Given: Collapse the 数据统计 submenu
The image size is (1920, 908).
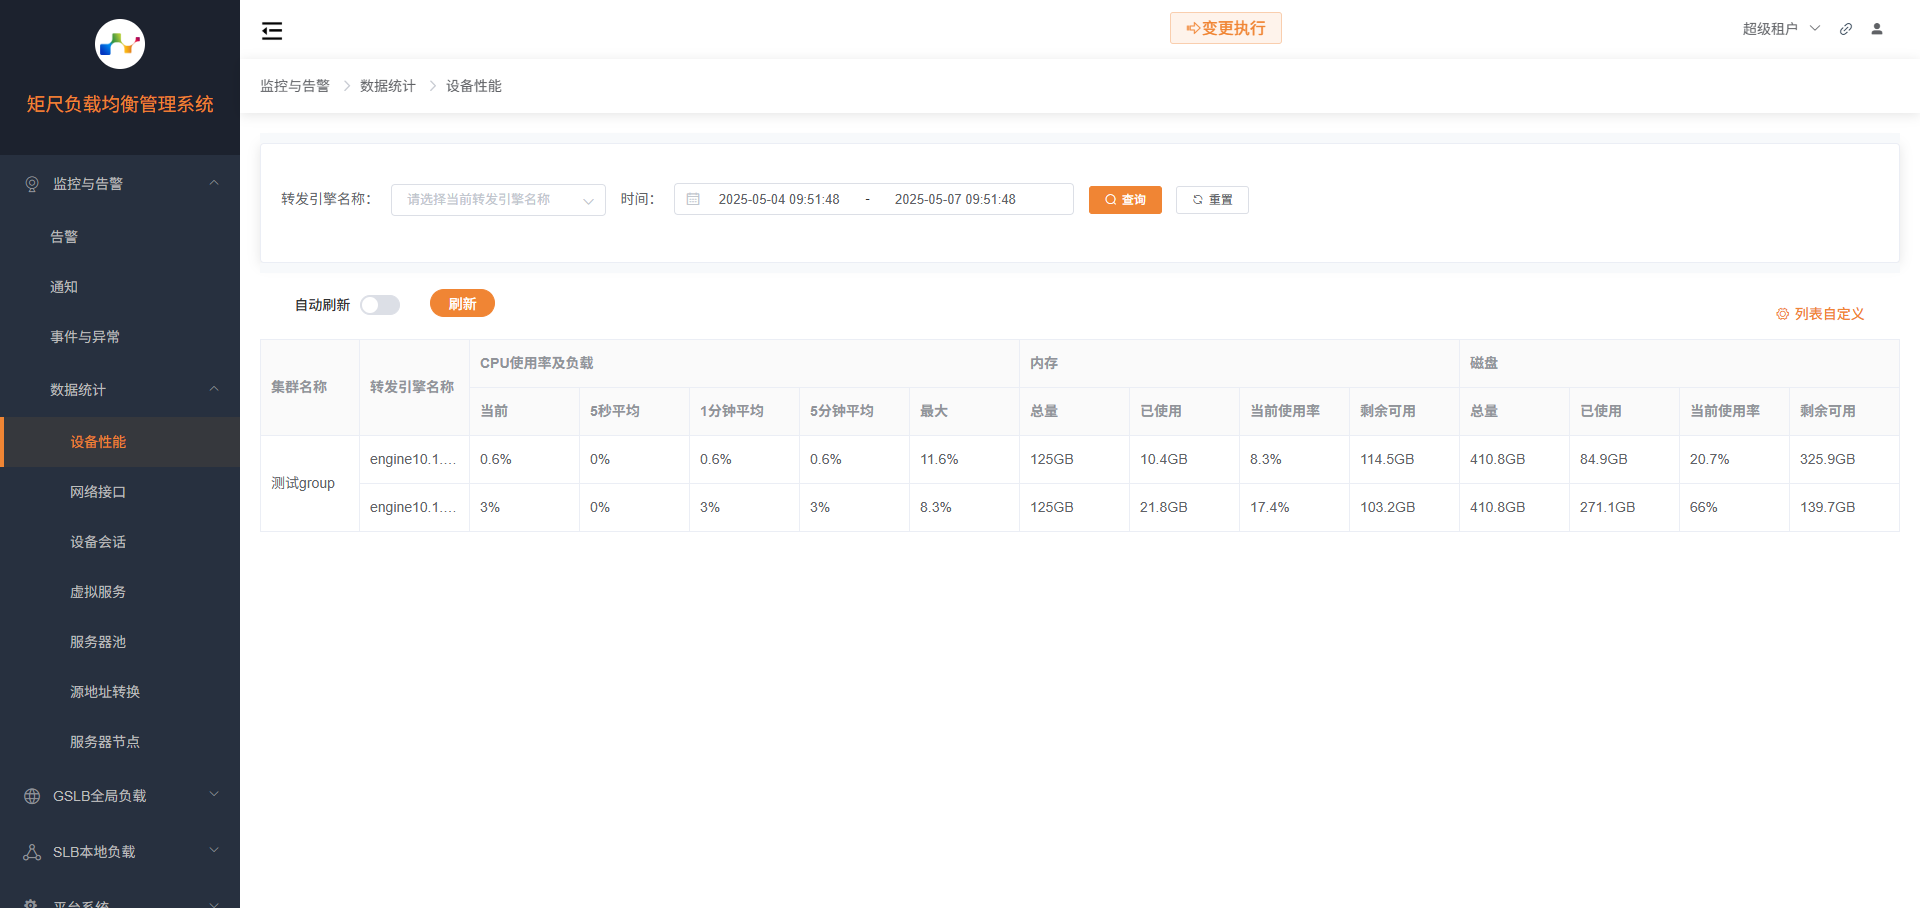Looking at the screenshot, I should pyautogui.click(x=214, y=389).
